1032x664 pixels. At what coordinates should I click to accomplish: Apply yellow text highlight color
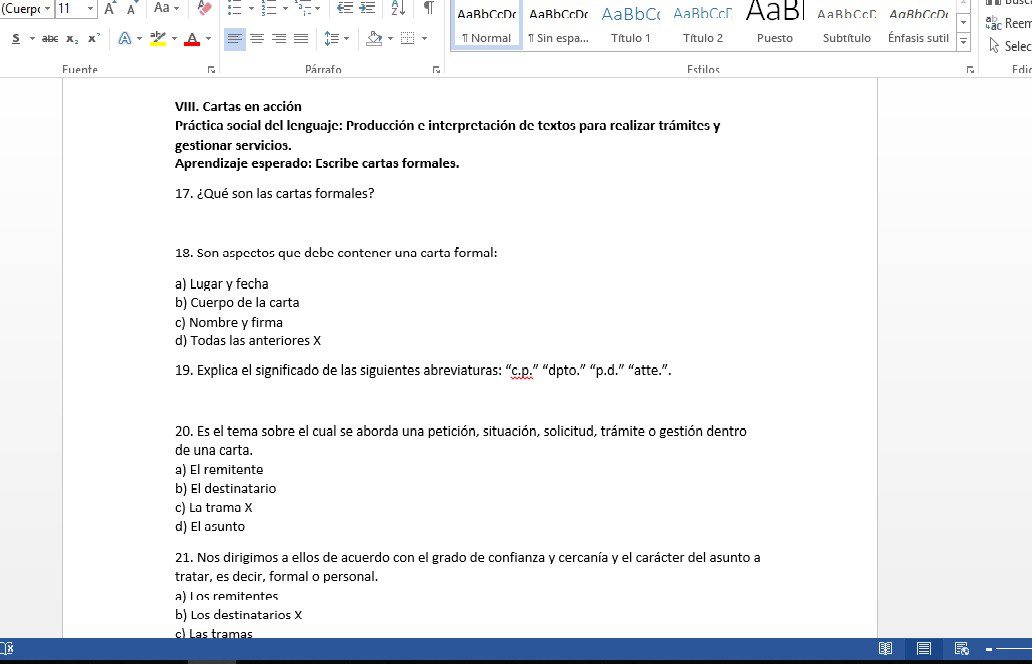pos(158,39)
